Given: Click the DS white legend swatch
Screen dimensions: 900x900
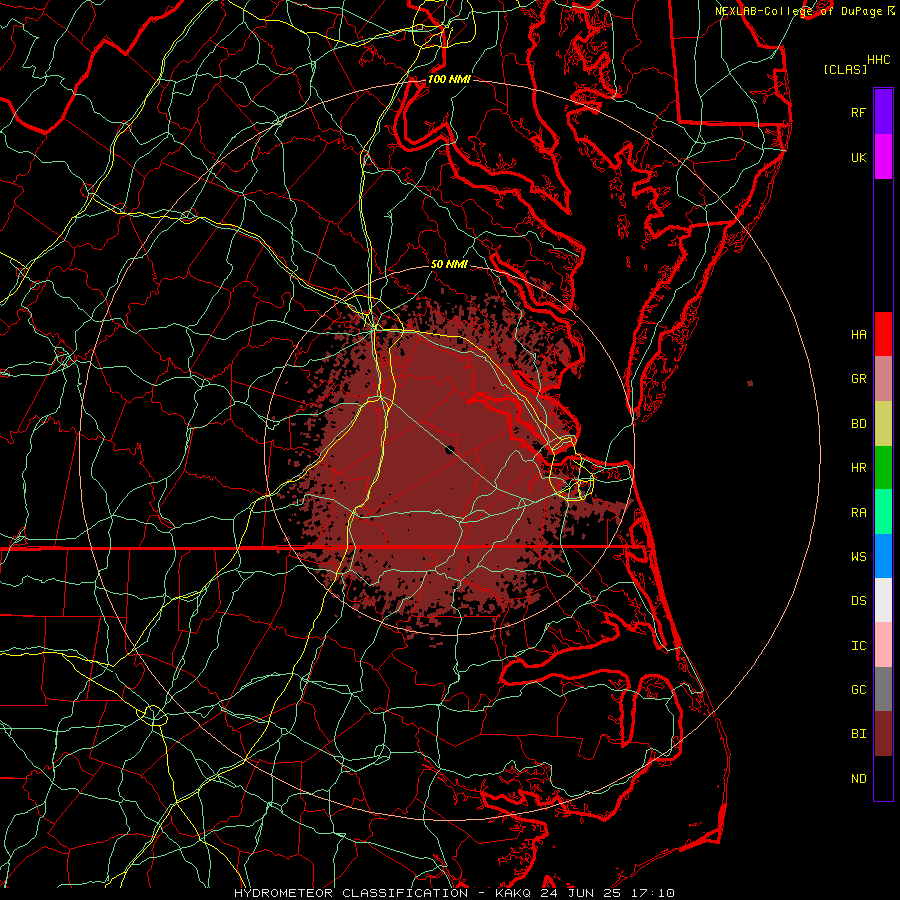Looking at the screenshot, I should pos(883,600).
